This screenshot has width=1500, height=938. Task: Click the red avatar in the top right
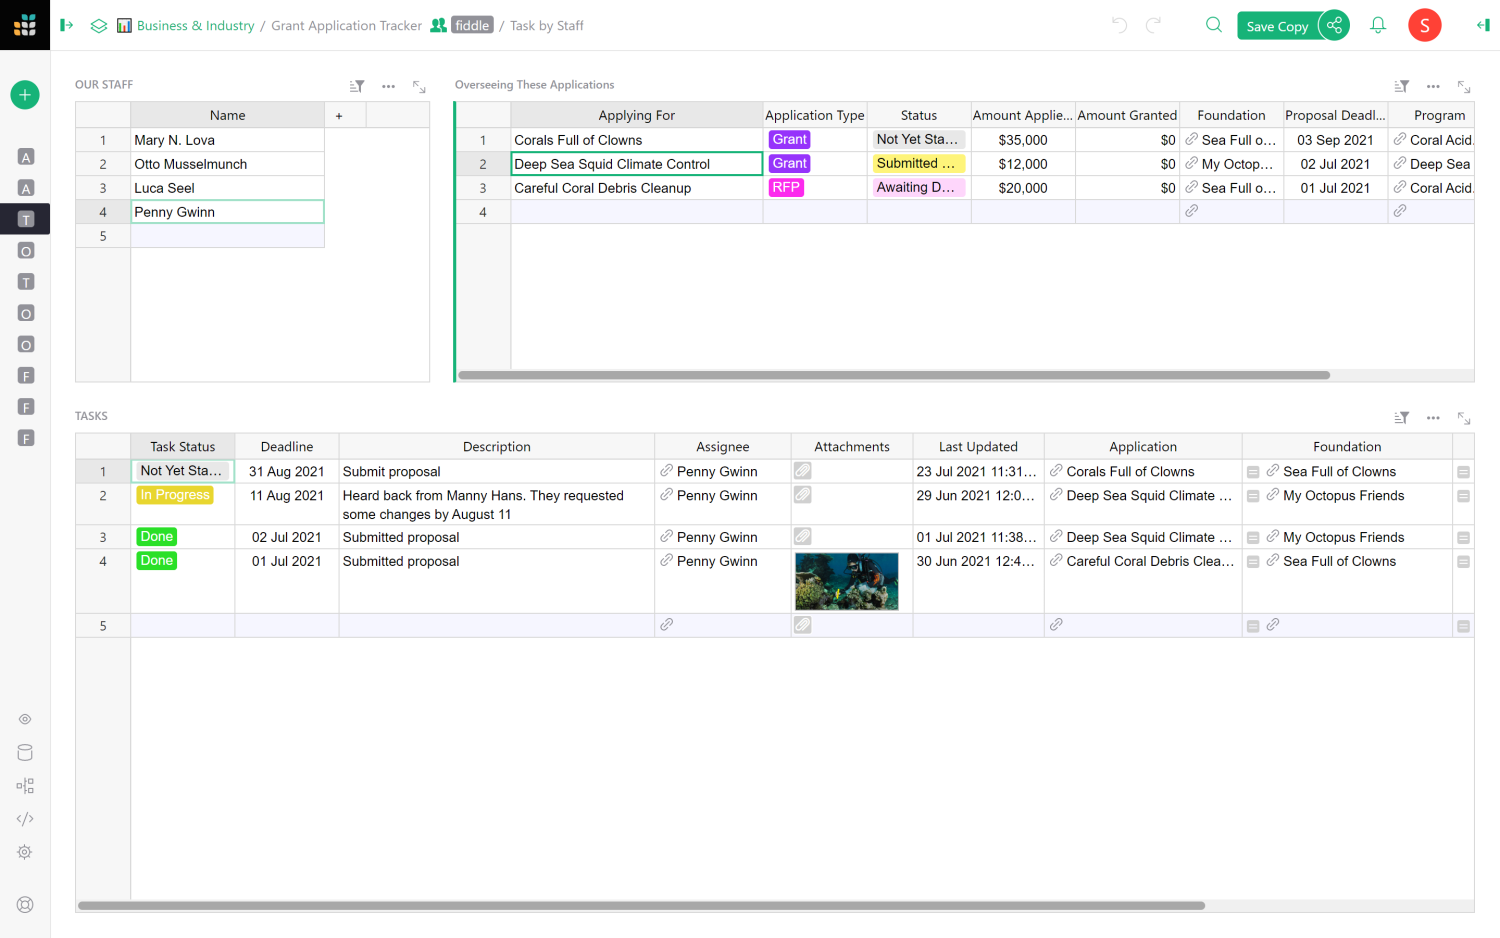tap(1424, 25)
